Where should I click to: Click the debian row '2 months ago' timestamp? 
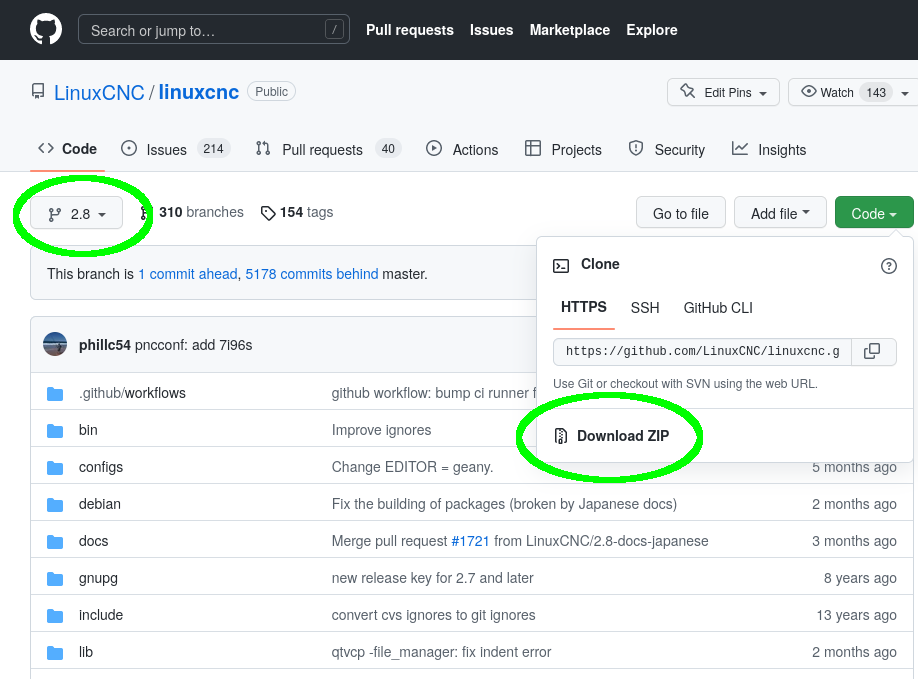pyautogui.click(x=854, y=503)
